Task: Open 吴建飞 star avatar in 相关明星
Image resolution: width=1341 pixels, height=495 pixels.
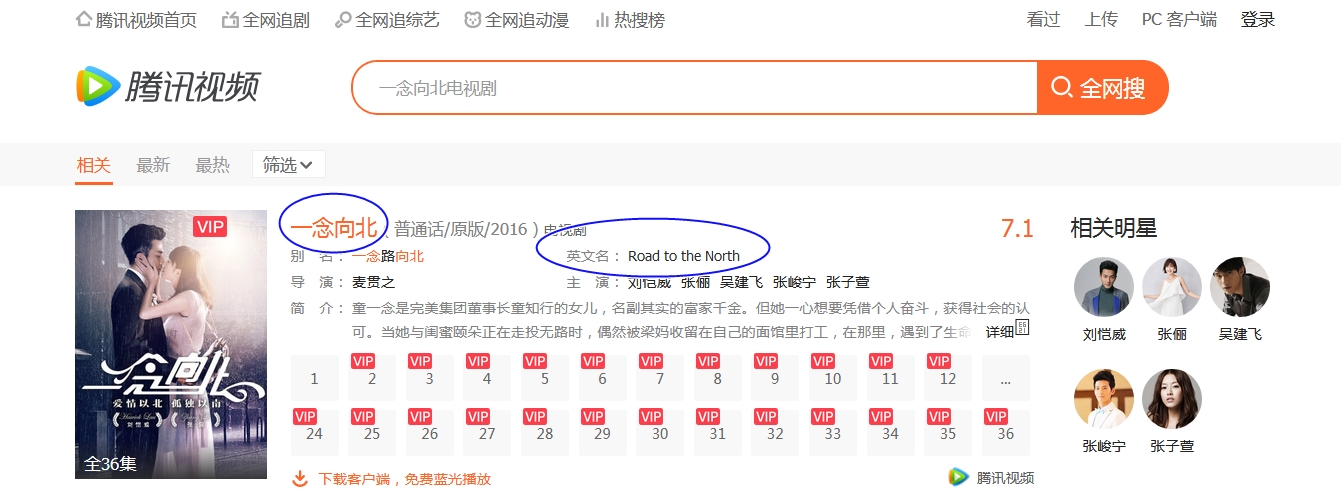Action: point(1240,287)
